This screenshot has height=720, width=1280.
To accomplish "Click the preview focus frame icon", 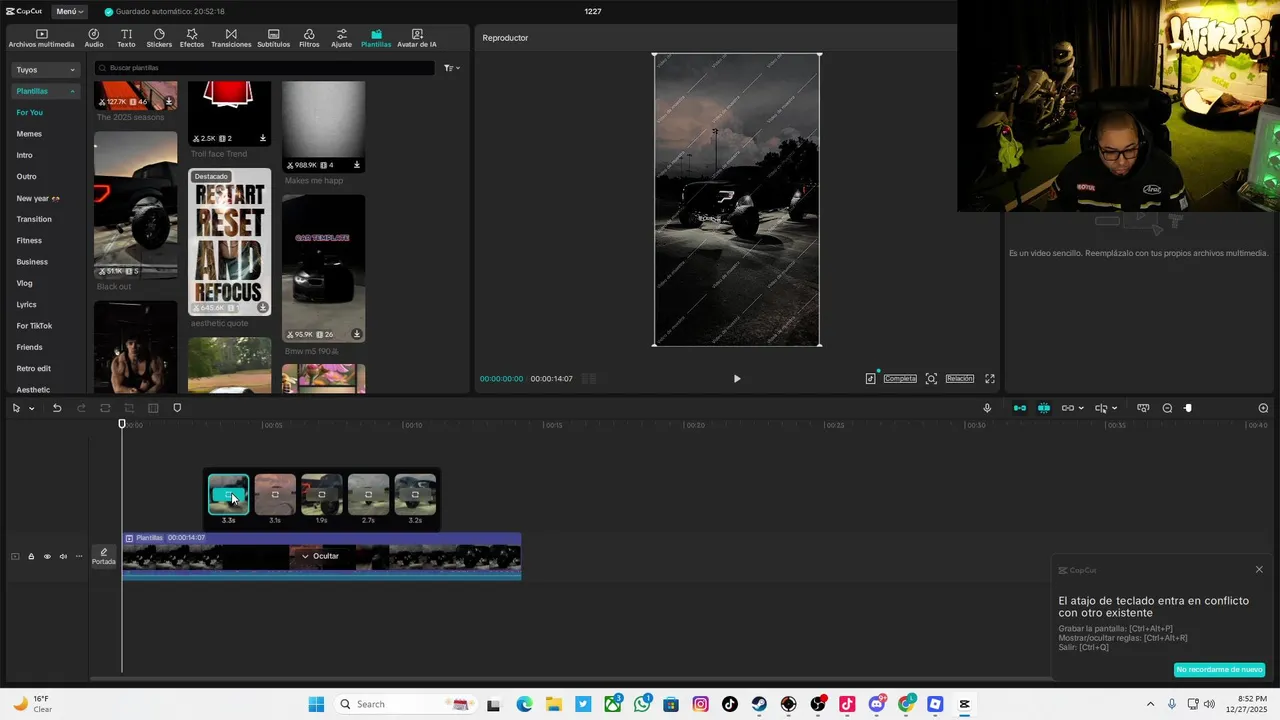I will click(931, 379).
